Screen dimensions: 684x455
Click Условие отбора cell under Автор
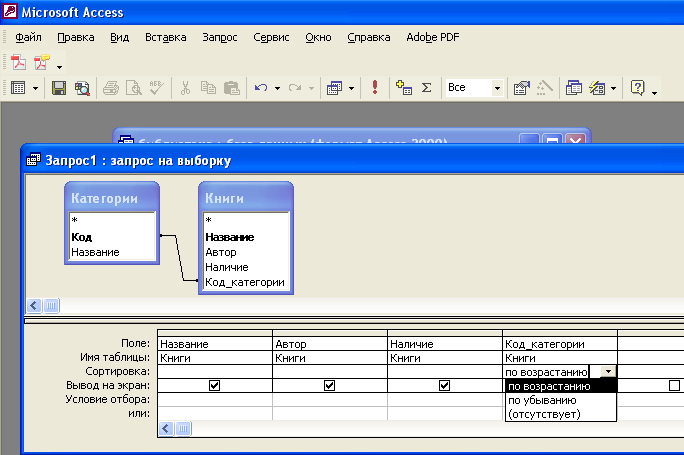(330, 400)
